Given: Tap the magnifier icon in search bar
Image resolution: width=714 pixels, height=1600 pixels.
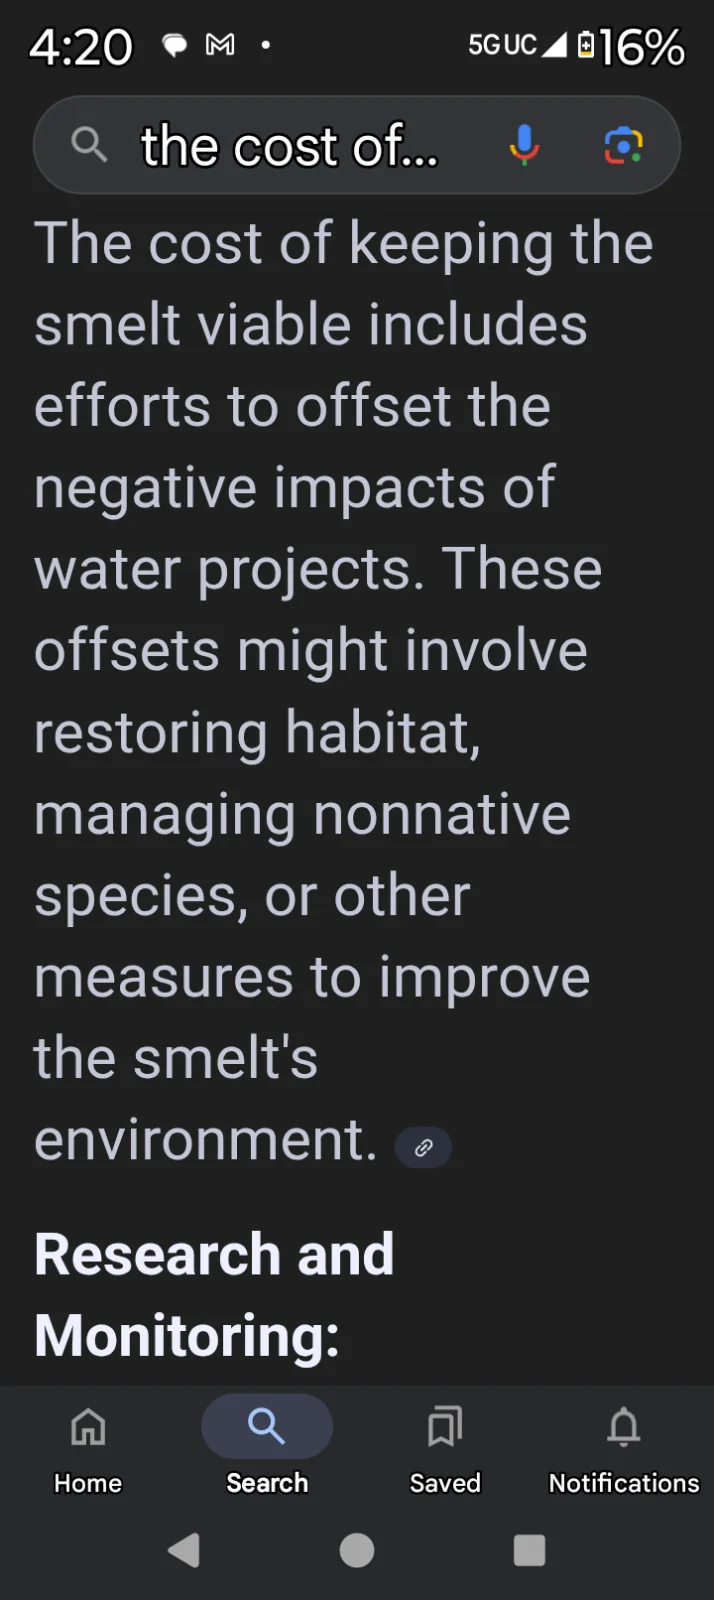Looking at the screenshot, I should coord(89,146).
